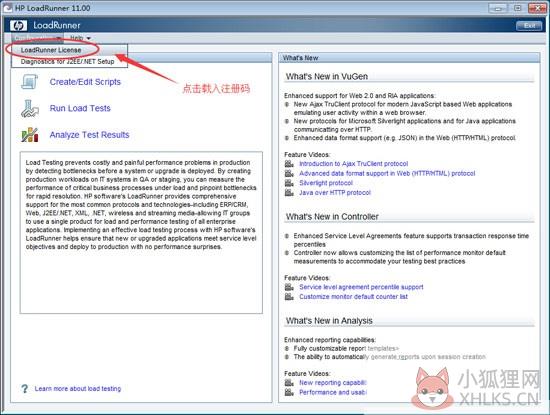Image resolution: width=550 pixels, height=415 pixels.
Task: Open Java over HTTP protocol video link
Action: pyautogui.click(x=335, y=193)
